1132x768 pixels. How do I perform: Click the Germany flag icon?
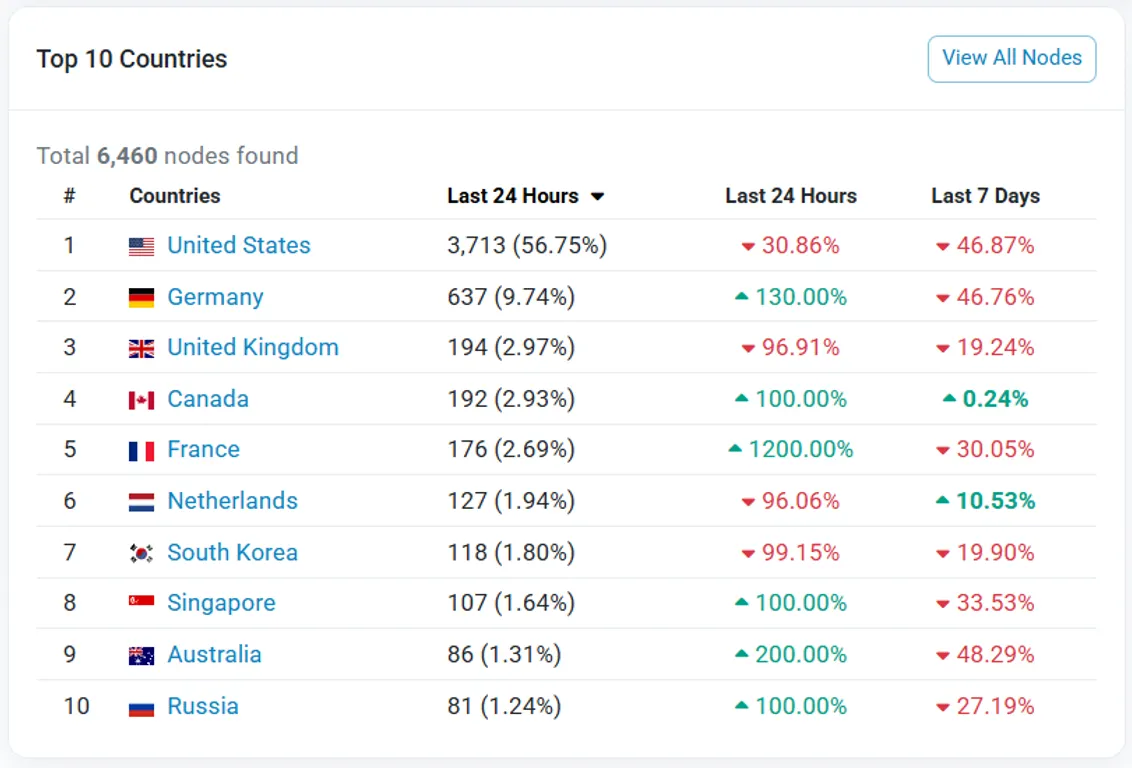(x=142, y=297)
